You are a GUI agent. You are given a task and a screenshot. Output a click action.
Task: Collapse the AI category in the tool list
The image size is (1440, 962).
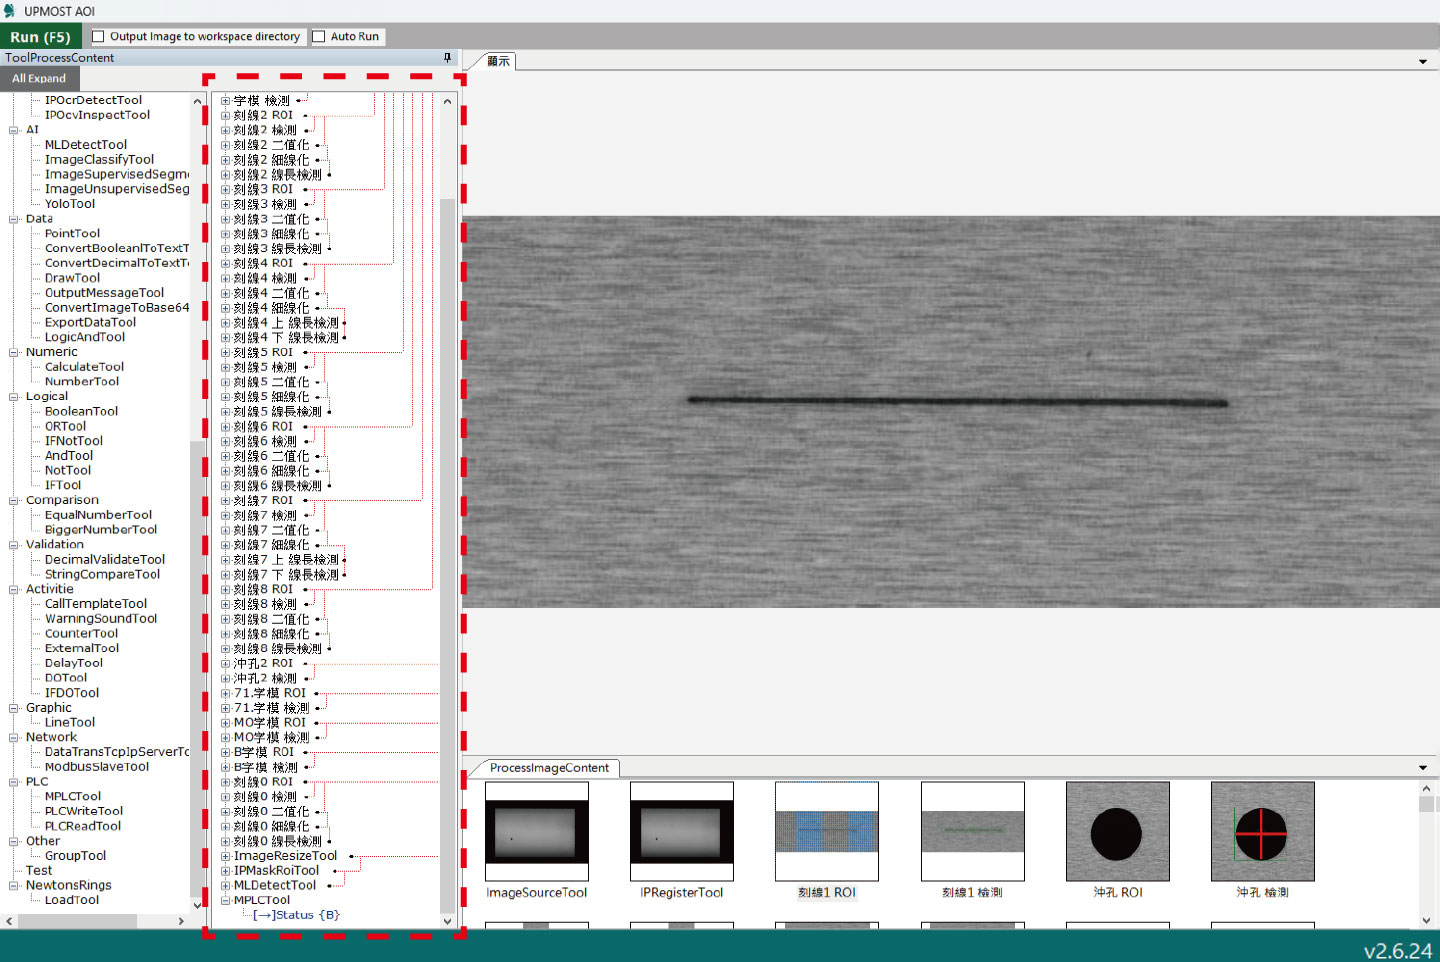coord(14,130)
